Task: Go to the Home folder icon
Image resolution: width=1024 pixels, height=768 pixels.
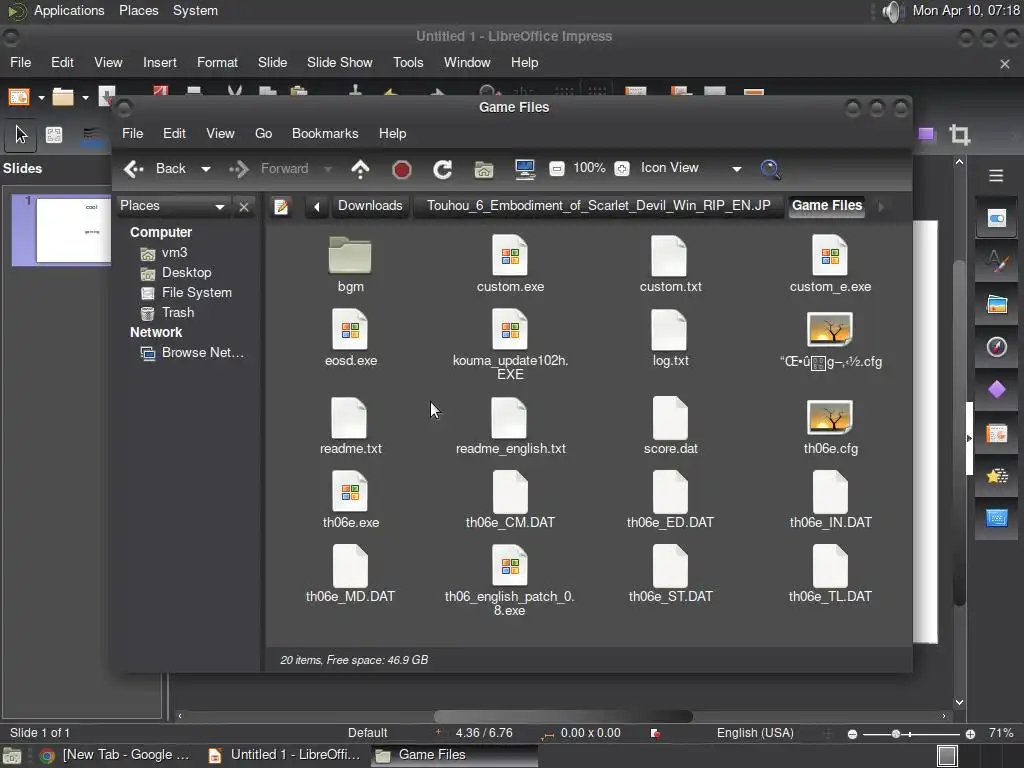Action: pos(483,170)
